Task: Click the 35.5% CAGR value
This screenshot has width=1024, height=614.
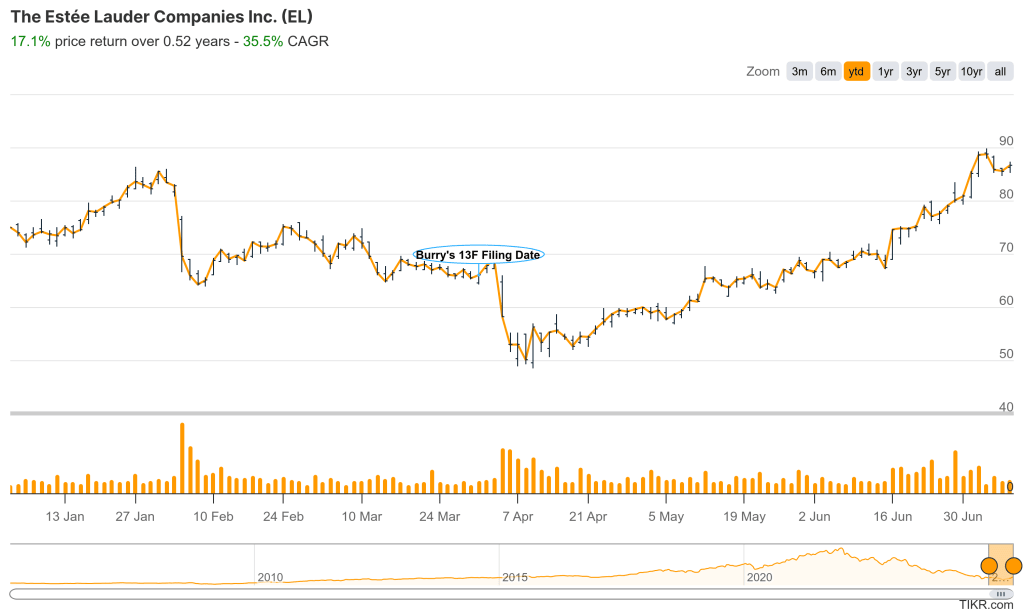Action: (x=263, y=41)
